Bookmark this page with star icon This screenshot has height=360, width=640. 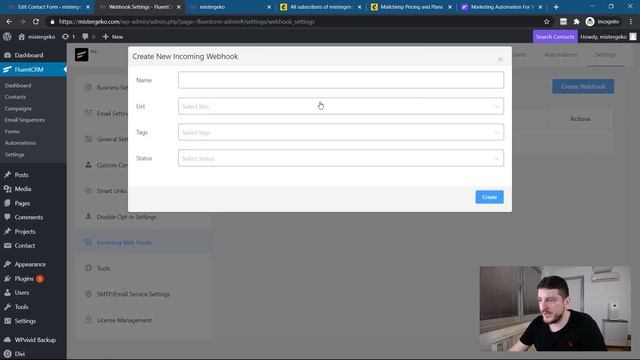pos(547,22)
